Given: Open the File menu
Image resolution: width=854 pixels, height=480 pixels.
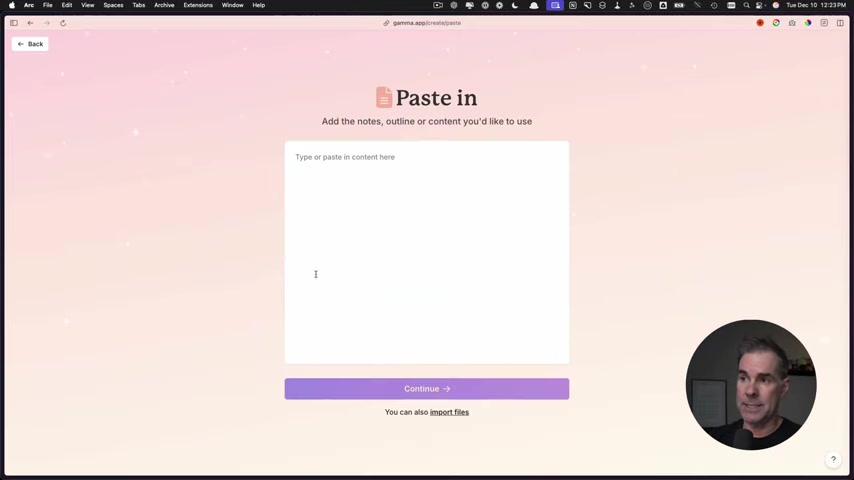Looking at the screenshot, I should click(48, 5).
